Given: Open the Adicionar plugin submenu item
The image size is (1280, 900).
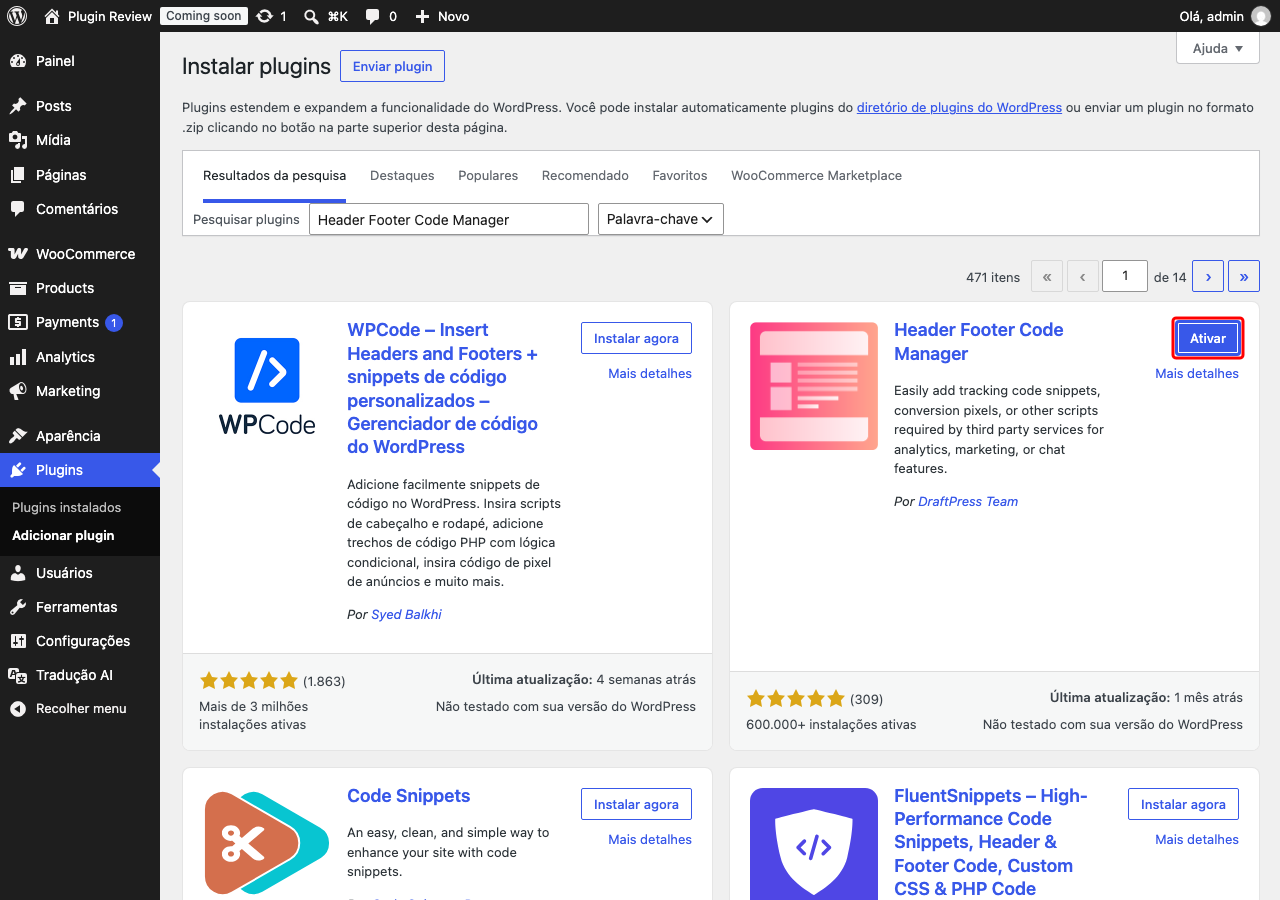Looking at the screenshot, I should click(63, 535).
